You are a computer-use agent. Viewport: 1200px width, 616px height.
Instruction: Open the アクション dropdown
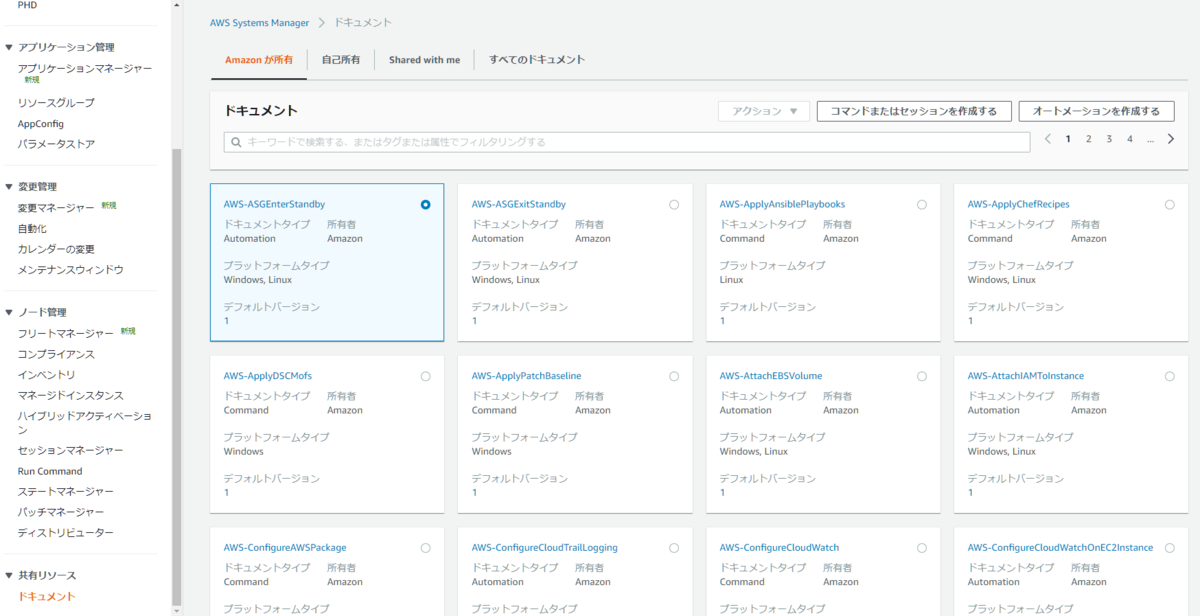click(764, 111)
